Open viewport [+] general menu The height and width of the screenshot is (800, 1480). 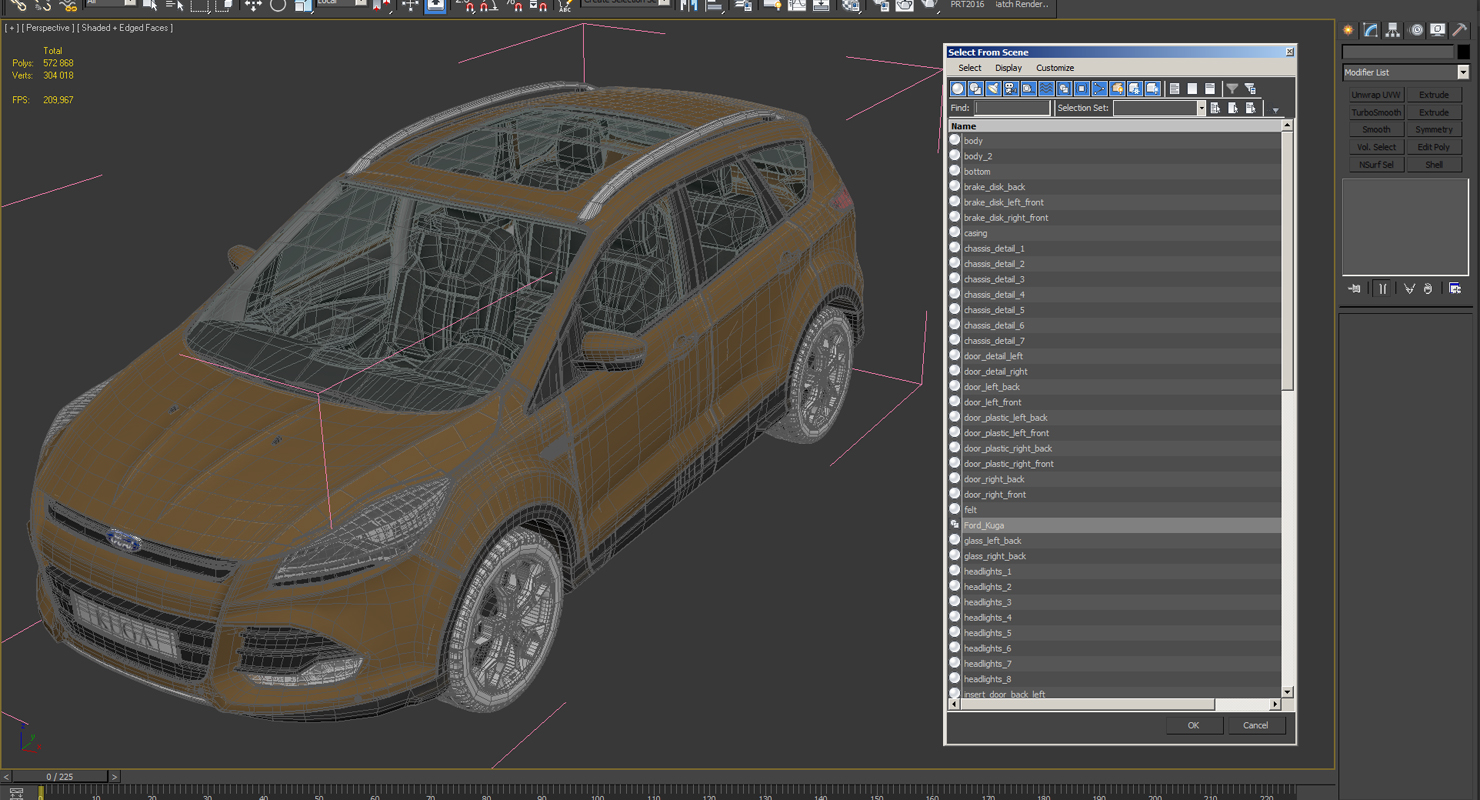[11, 28]
